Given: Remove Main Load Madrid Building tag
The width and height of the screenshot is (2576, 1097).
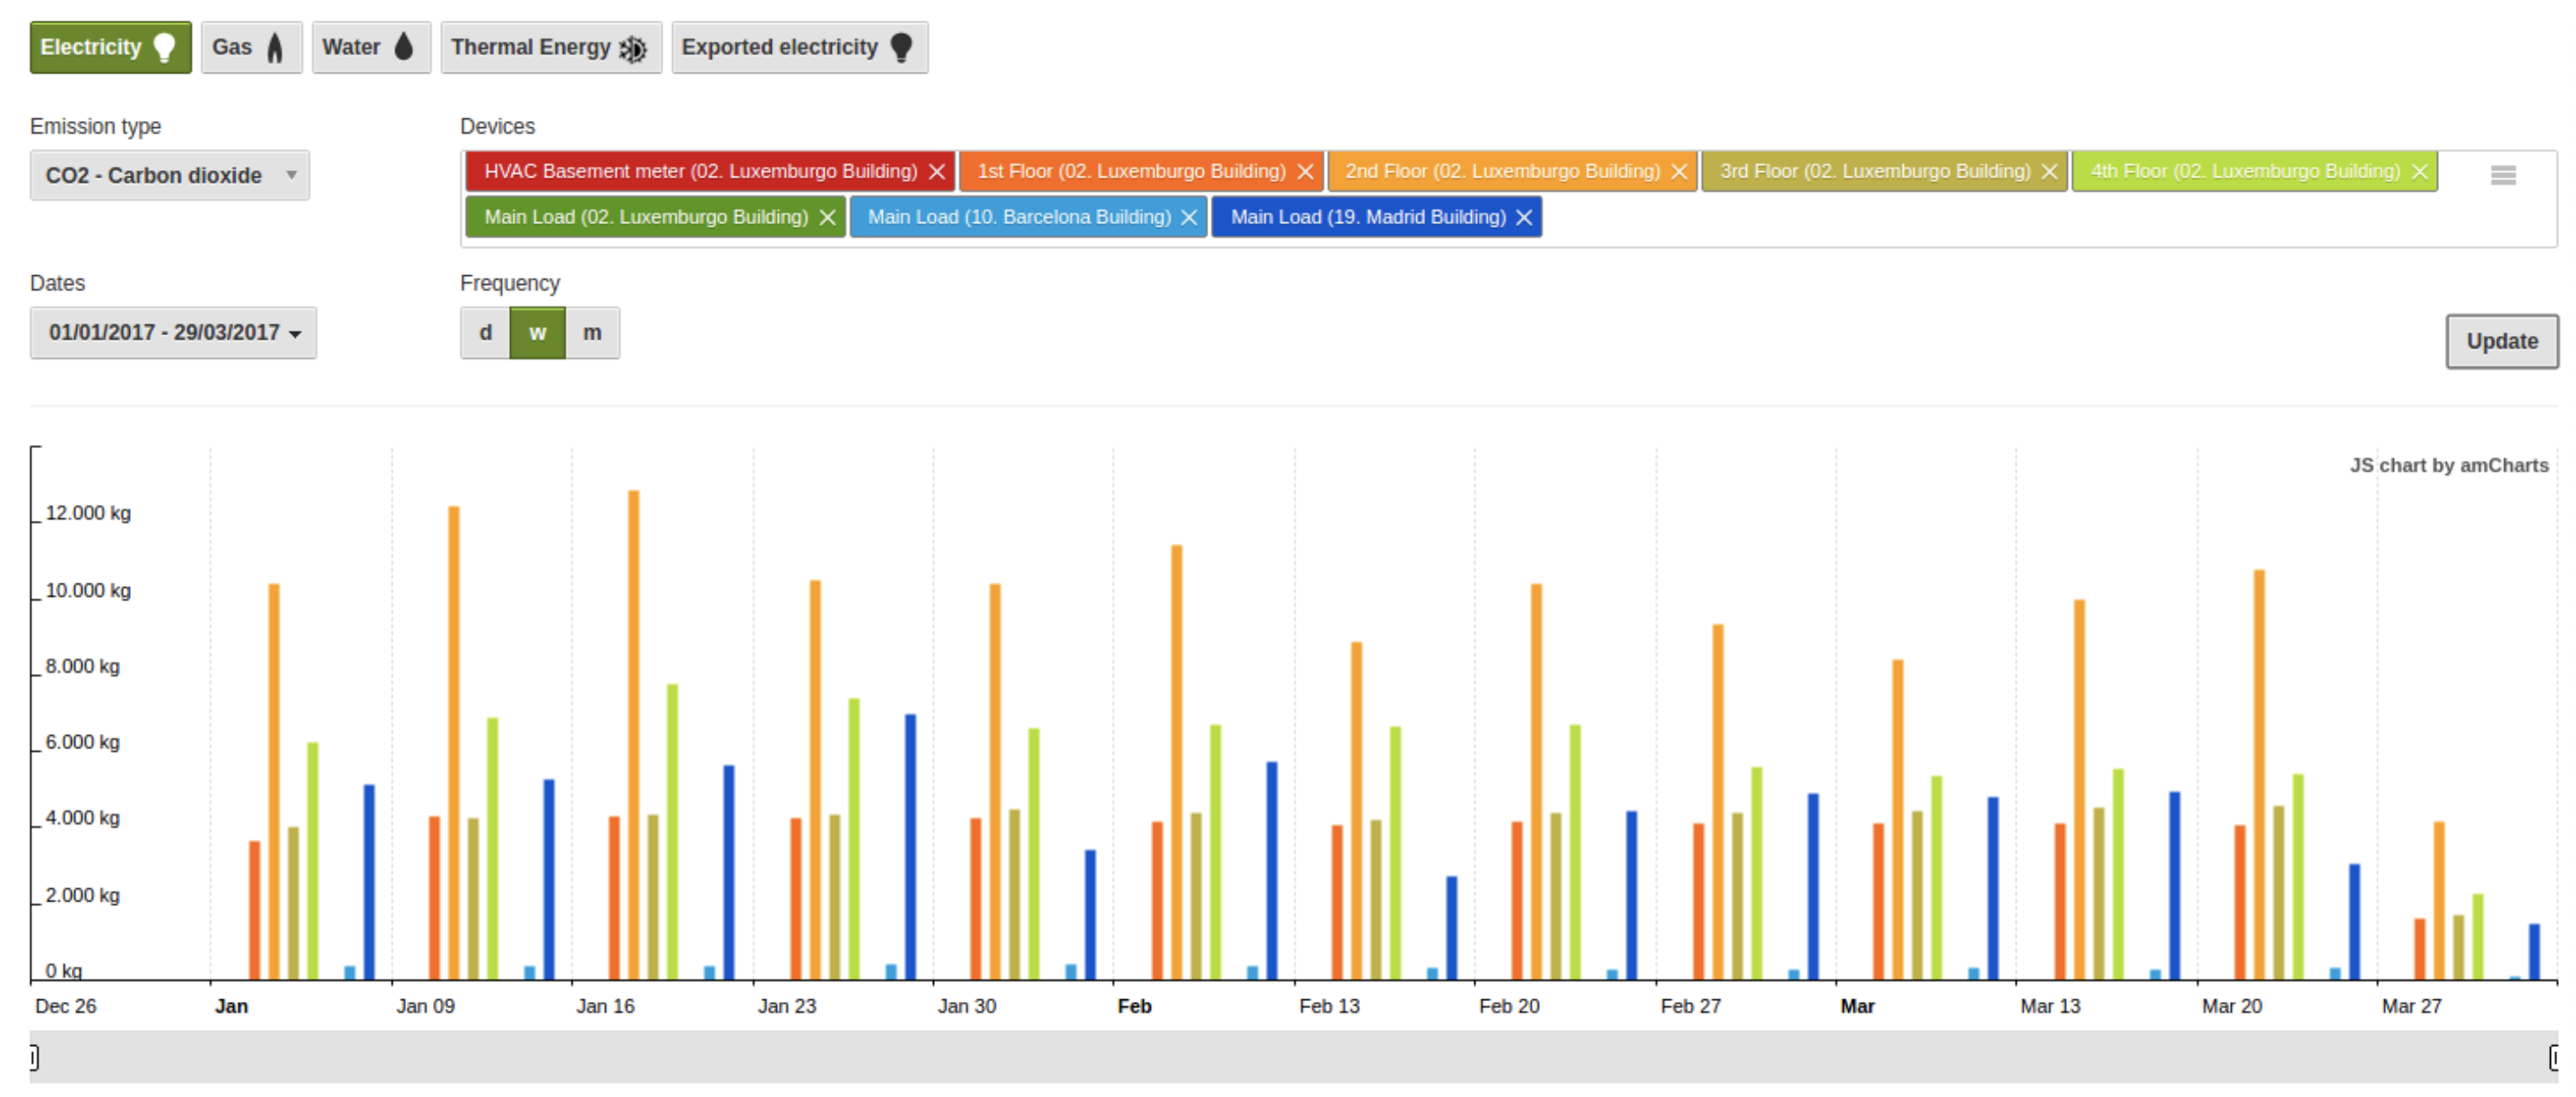Looking at the screenshot, I should [x=1523, y=218].
